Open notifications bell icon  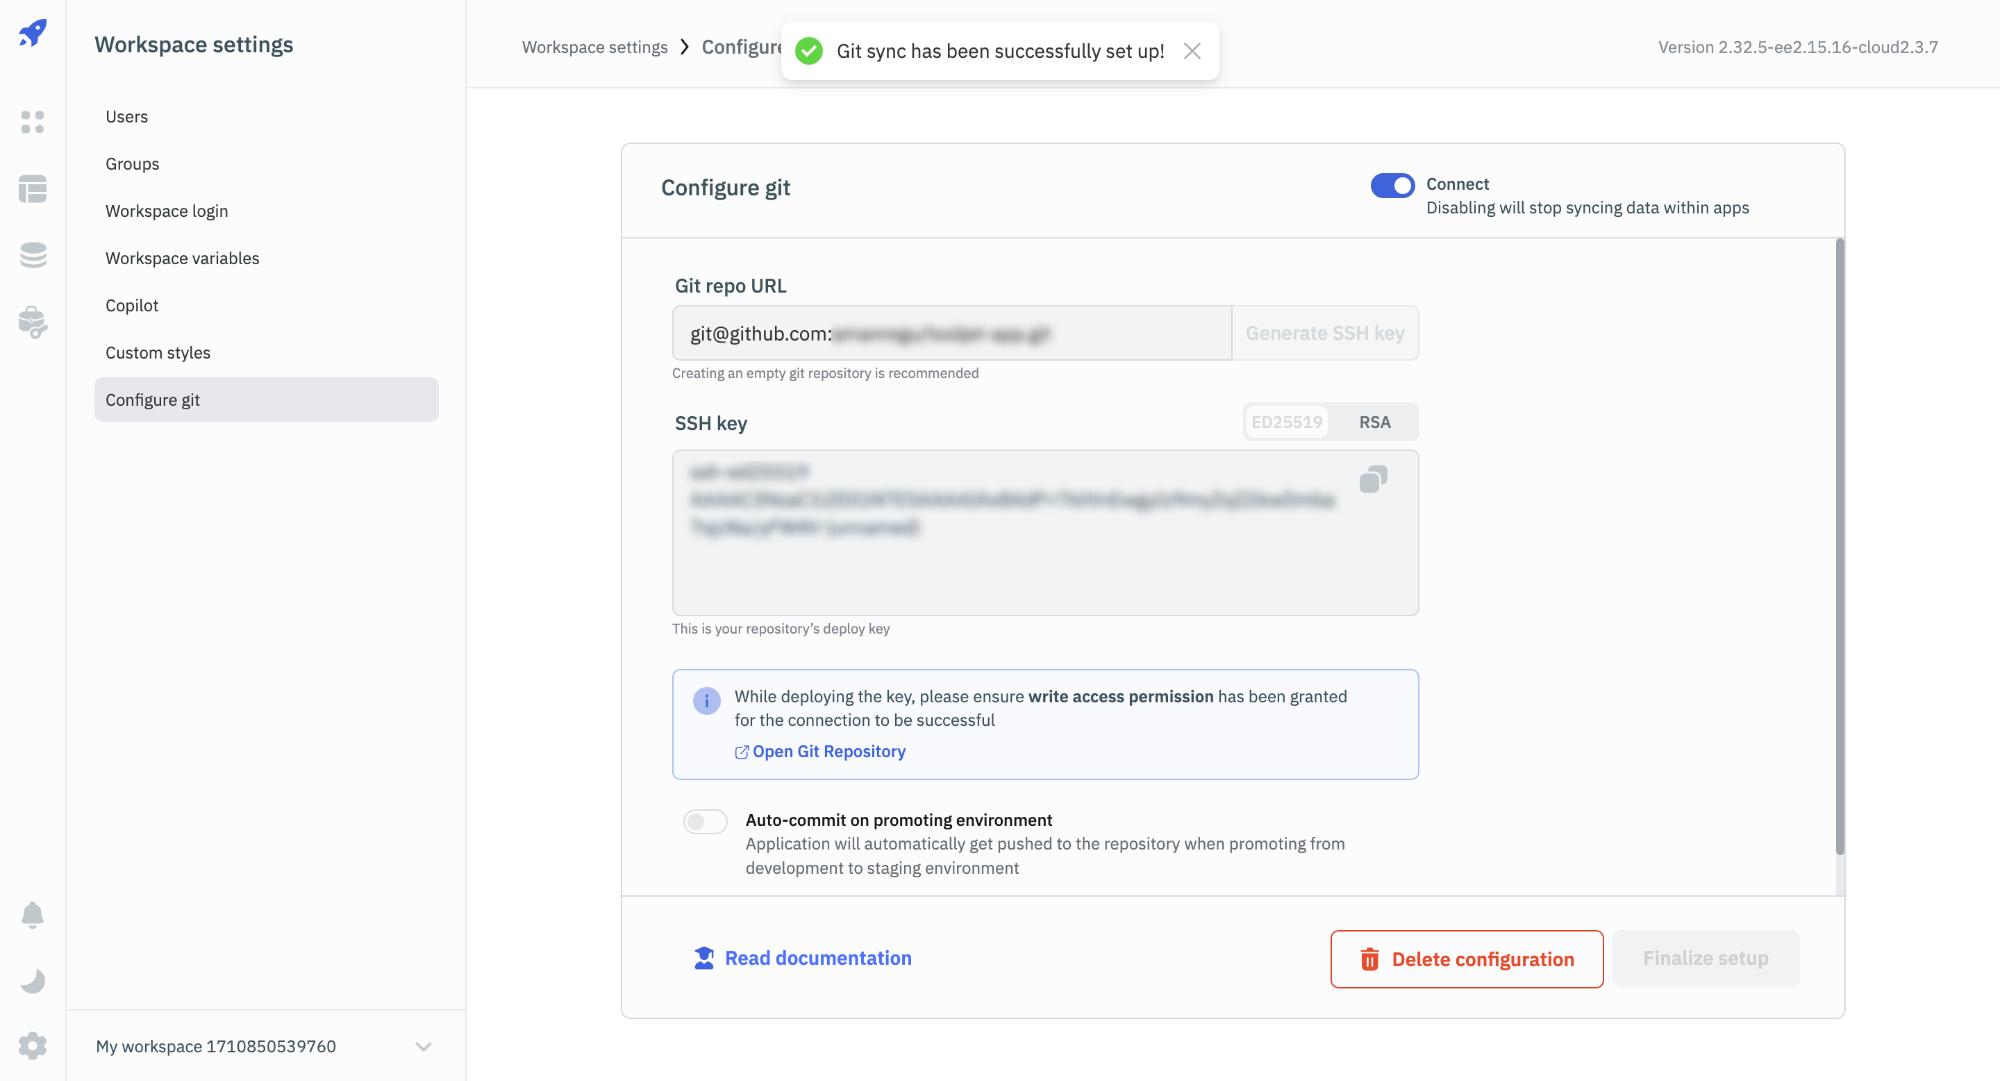[x=33, y=915]
